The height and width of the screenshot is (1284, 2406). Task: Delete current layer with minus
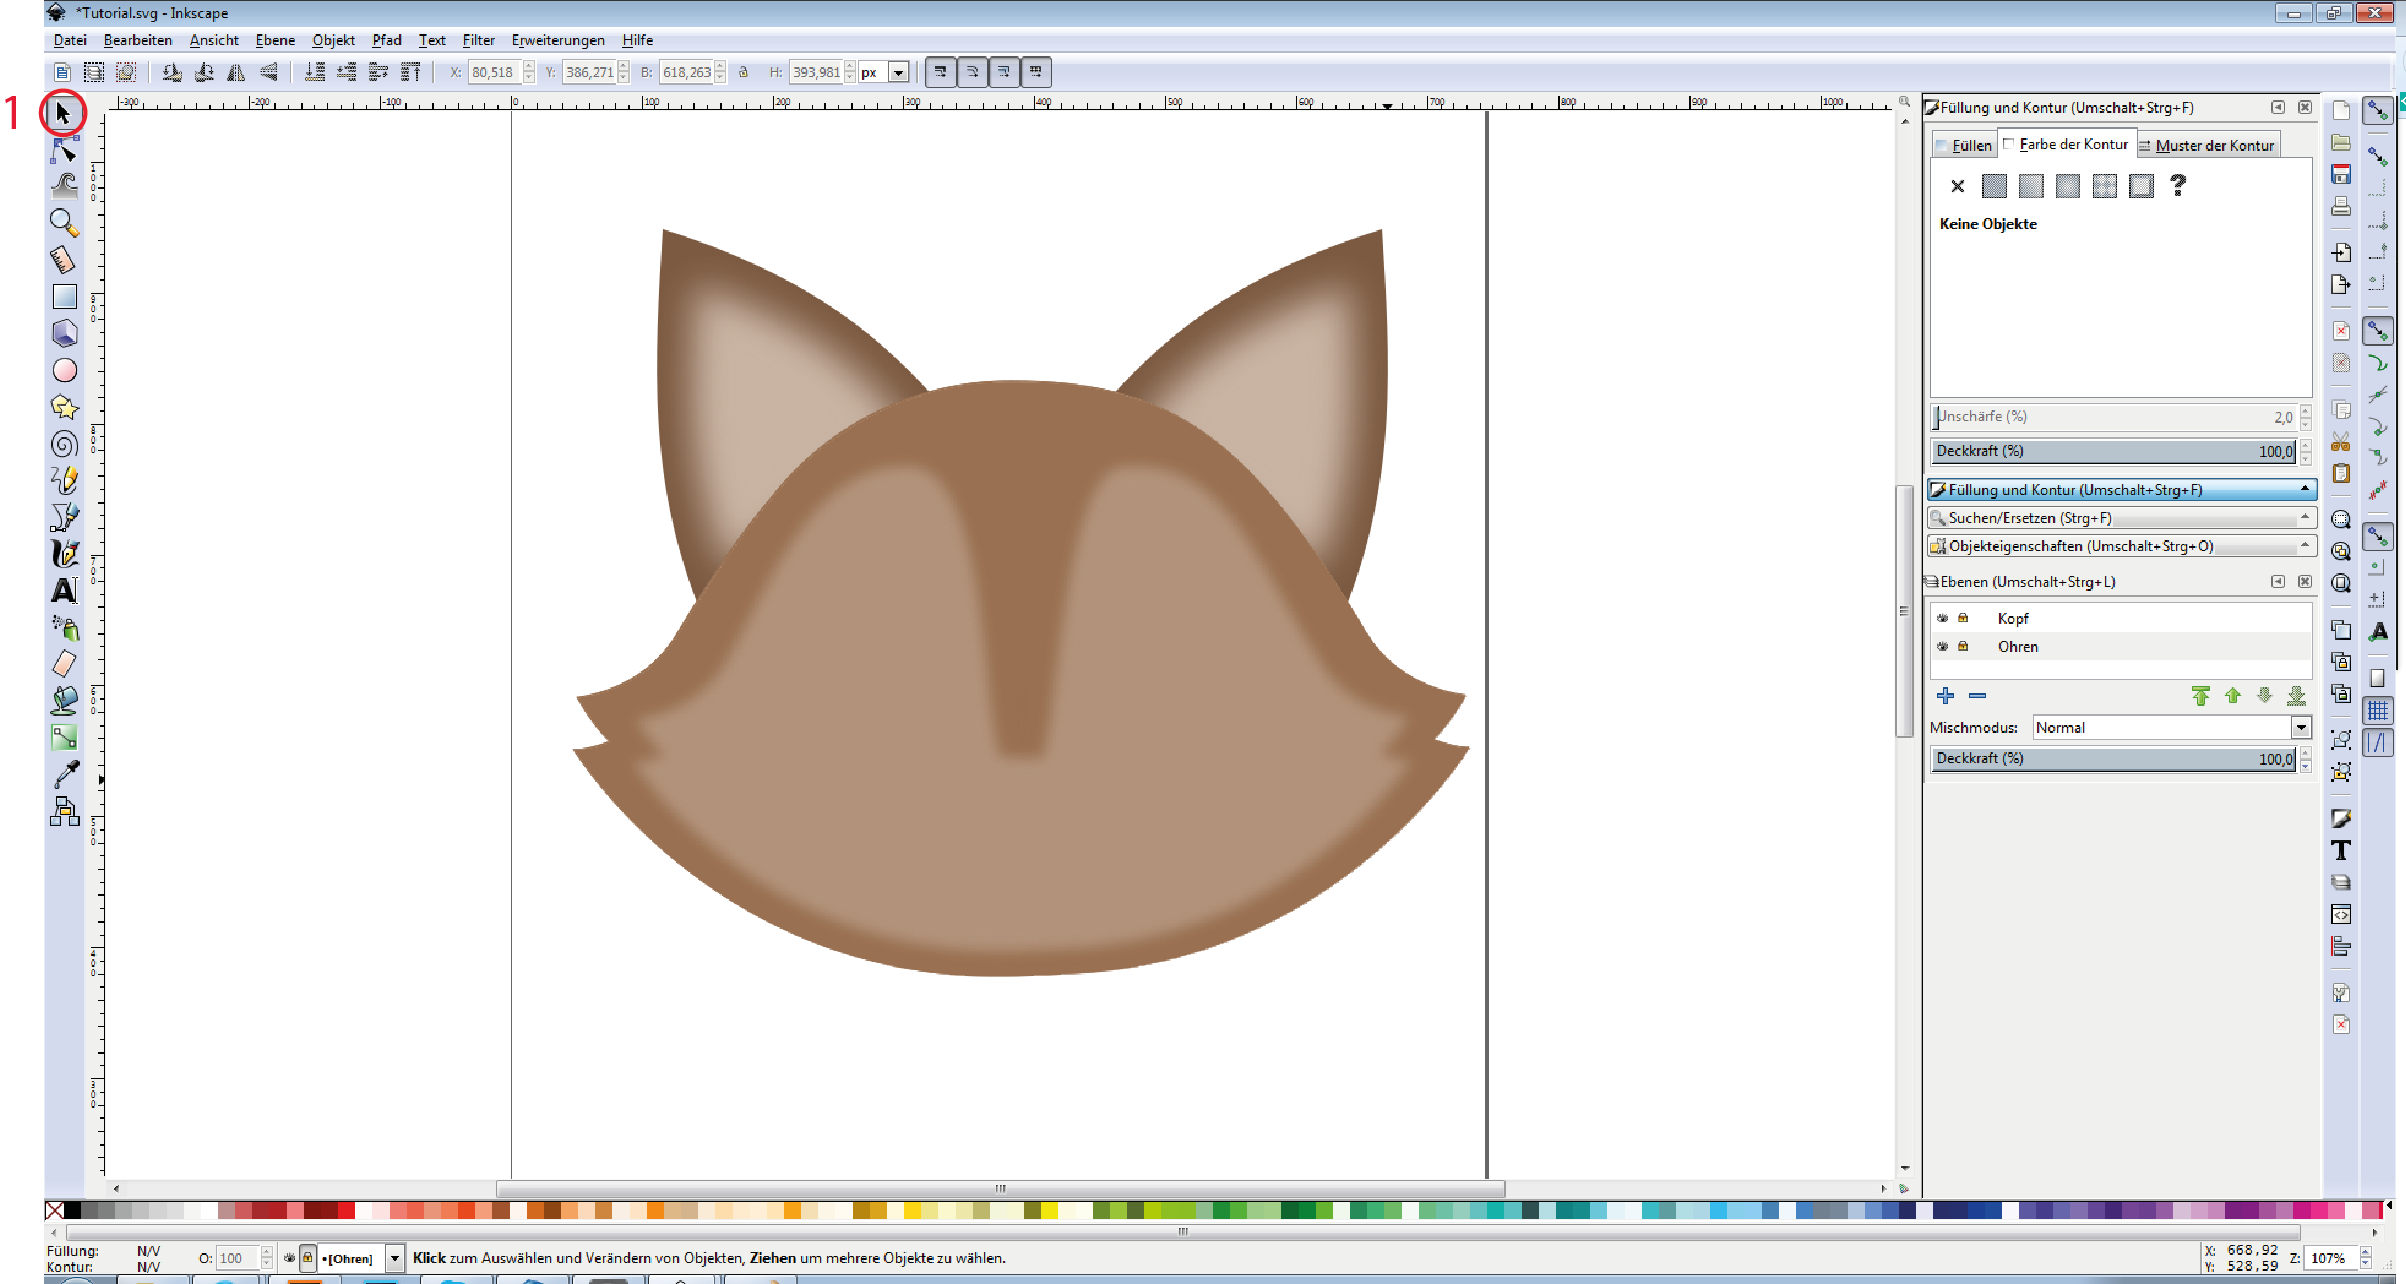pyautogui.click(x=1977, y=695)
